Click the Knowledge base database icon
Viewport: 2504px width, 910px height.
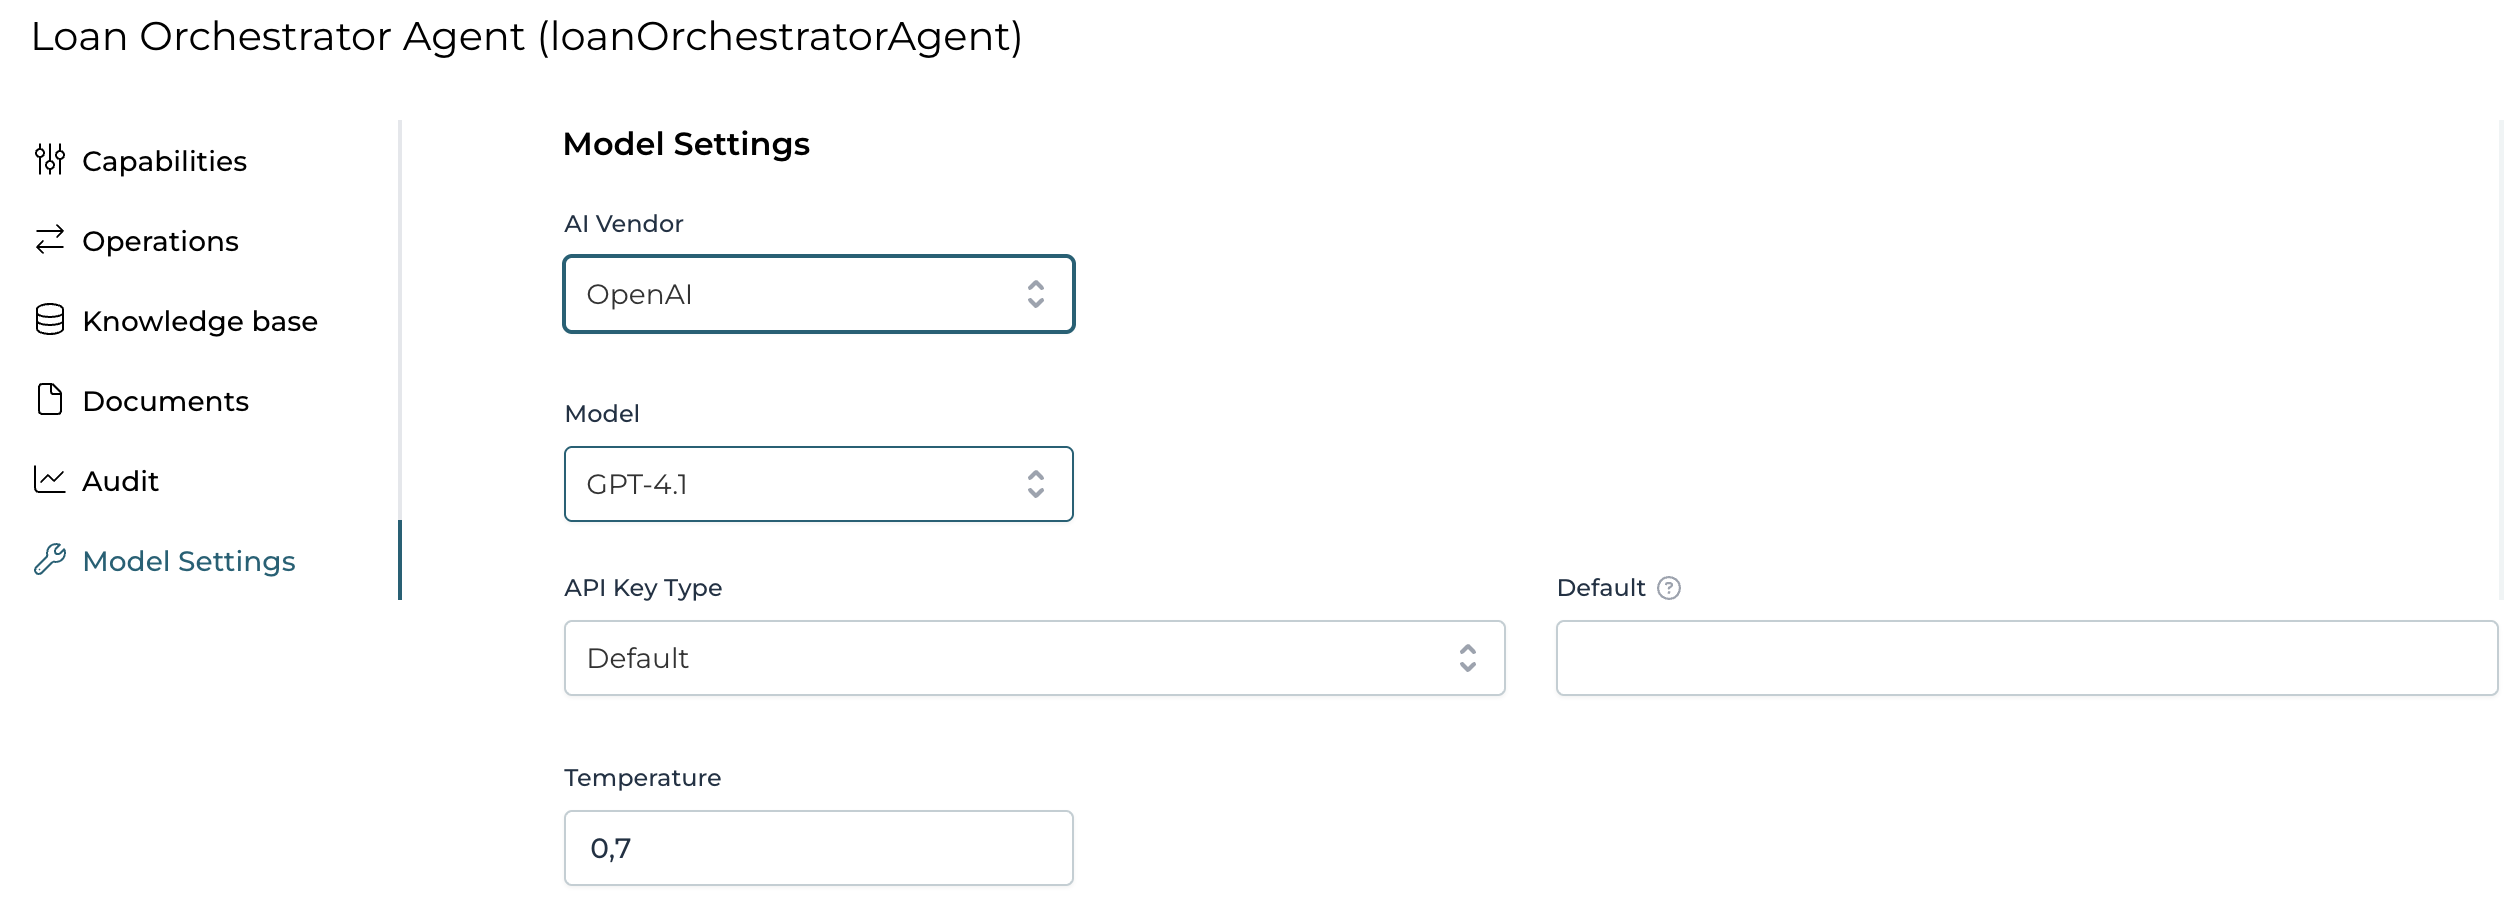[x=49, y=320]
